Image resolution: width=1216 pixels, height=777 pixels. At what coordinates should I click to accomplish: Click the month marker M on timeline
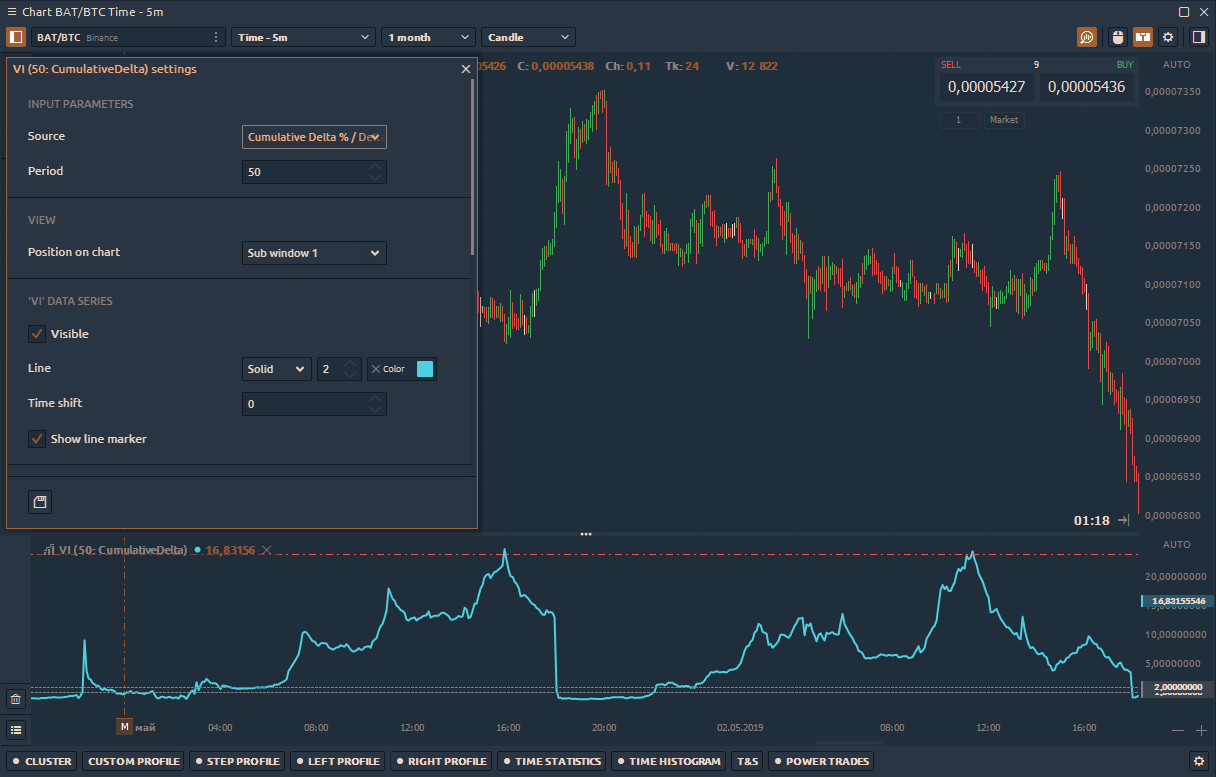(x=124, y=727)
